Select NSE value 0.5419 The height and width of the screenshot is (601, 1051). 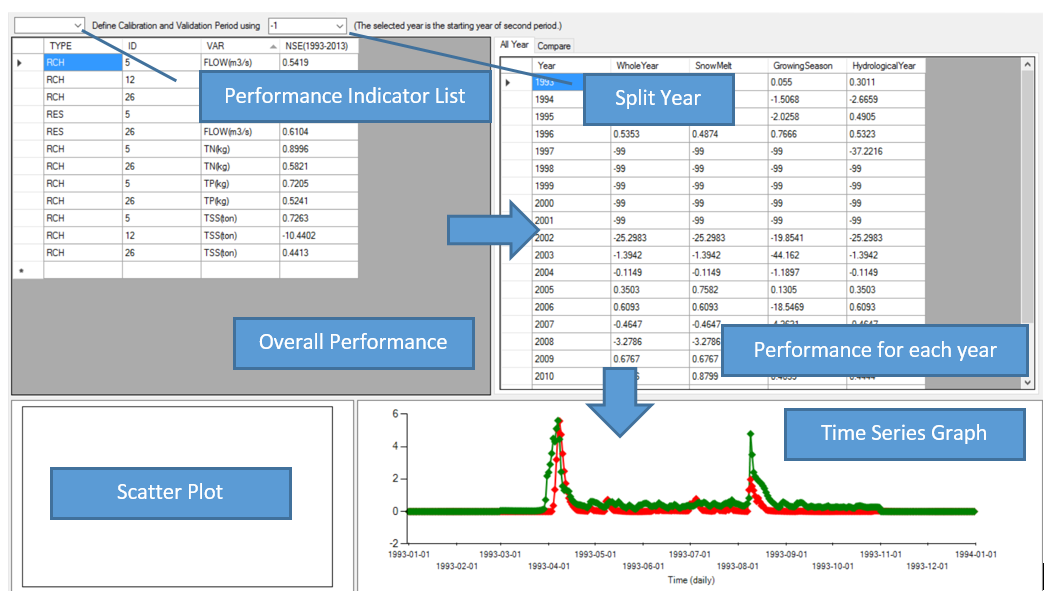(x=318, y=62)
